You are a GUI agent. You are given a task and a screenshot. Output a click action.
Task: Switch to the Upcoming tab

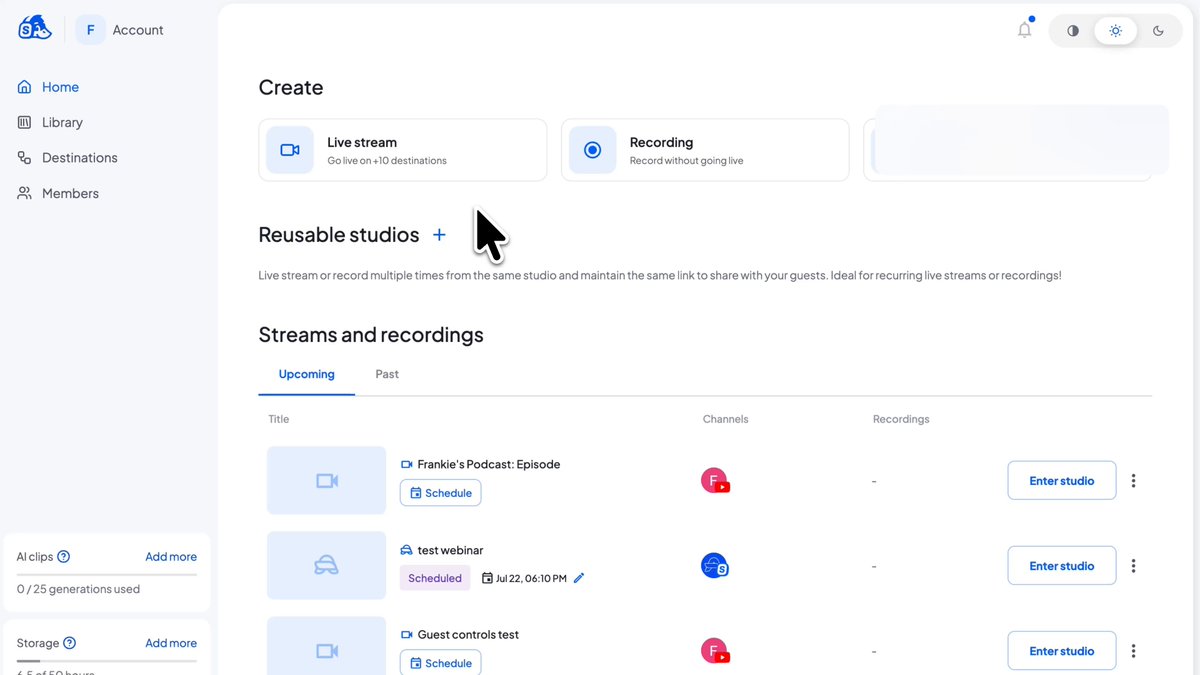coord(306,374)
